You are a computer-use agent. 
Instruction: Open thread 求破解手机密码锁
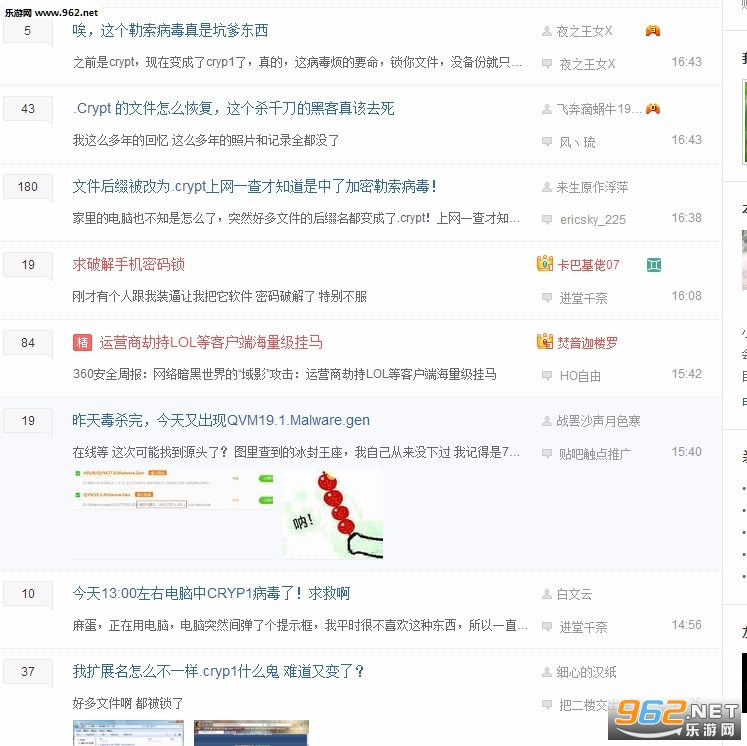(129, 264)
